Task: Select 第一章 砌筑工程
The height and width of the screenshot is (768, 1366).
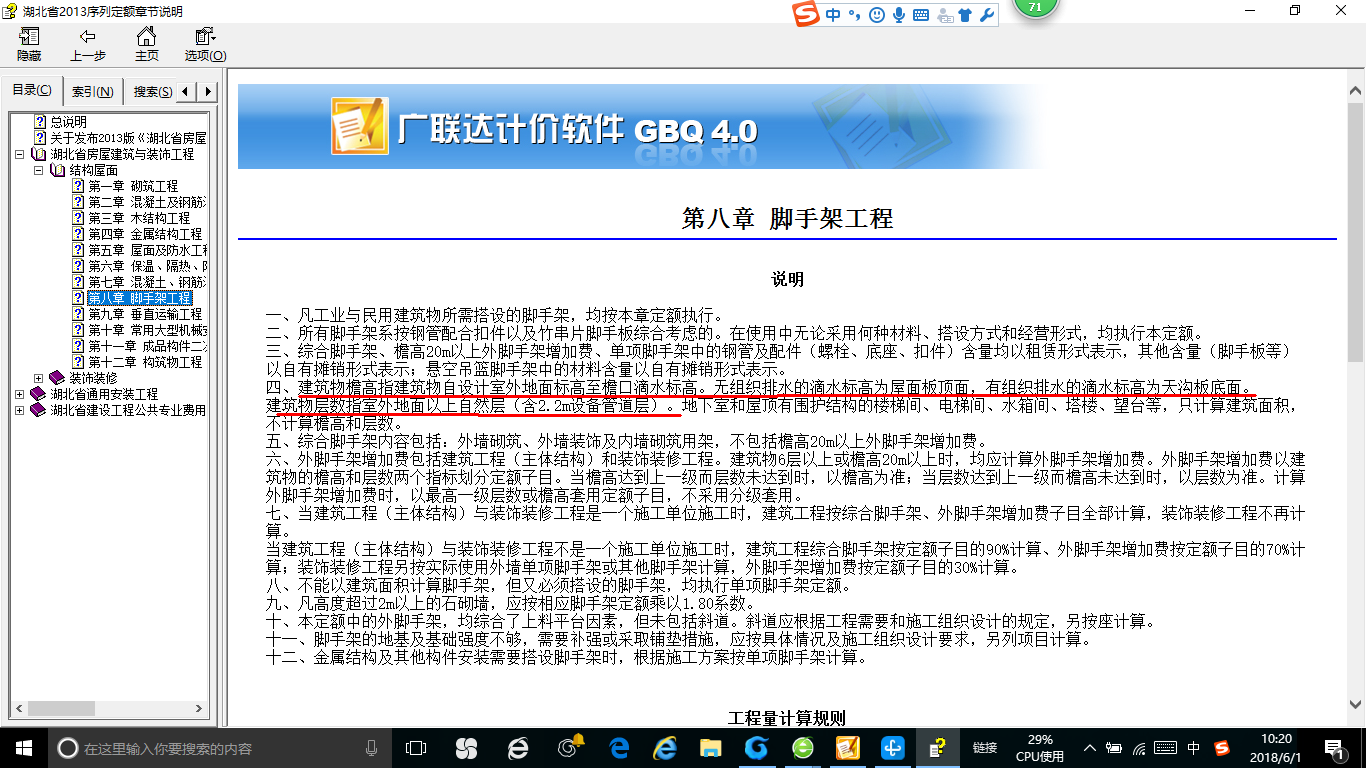Action: [x=133, y=186]
